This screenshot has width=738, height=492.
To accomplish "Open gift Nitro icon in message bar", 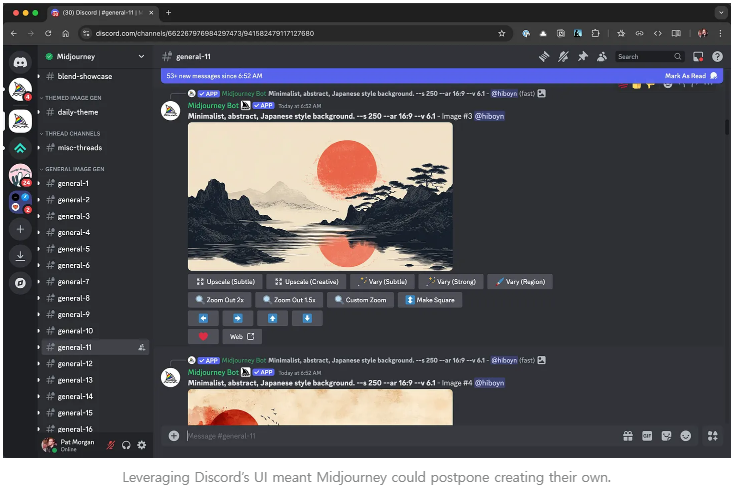I will coord(628,436).
